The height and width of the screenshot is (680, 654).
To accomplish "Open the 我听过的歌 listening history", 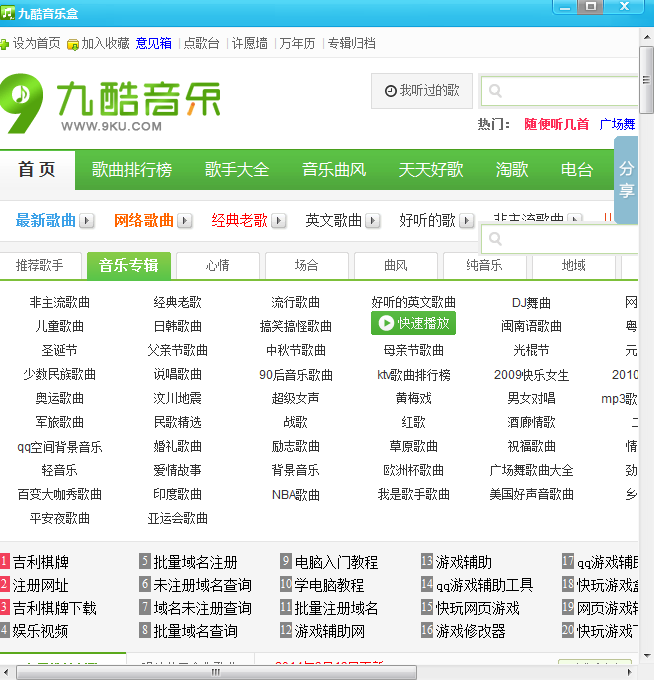I will coord(421,91).
